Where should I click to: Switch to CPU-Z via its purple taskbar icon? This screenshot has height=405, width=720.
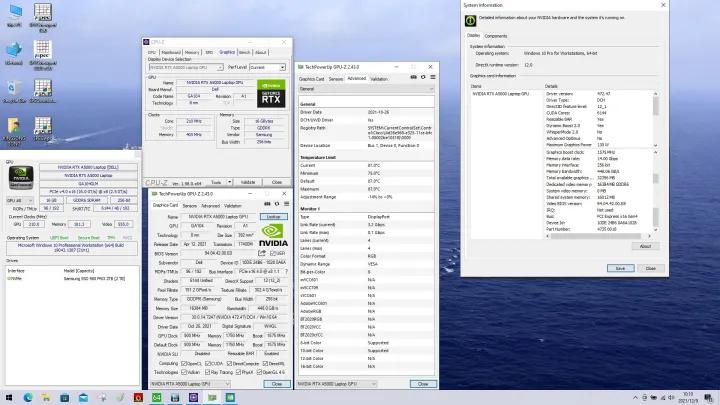coord(193,398)
